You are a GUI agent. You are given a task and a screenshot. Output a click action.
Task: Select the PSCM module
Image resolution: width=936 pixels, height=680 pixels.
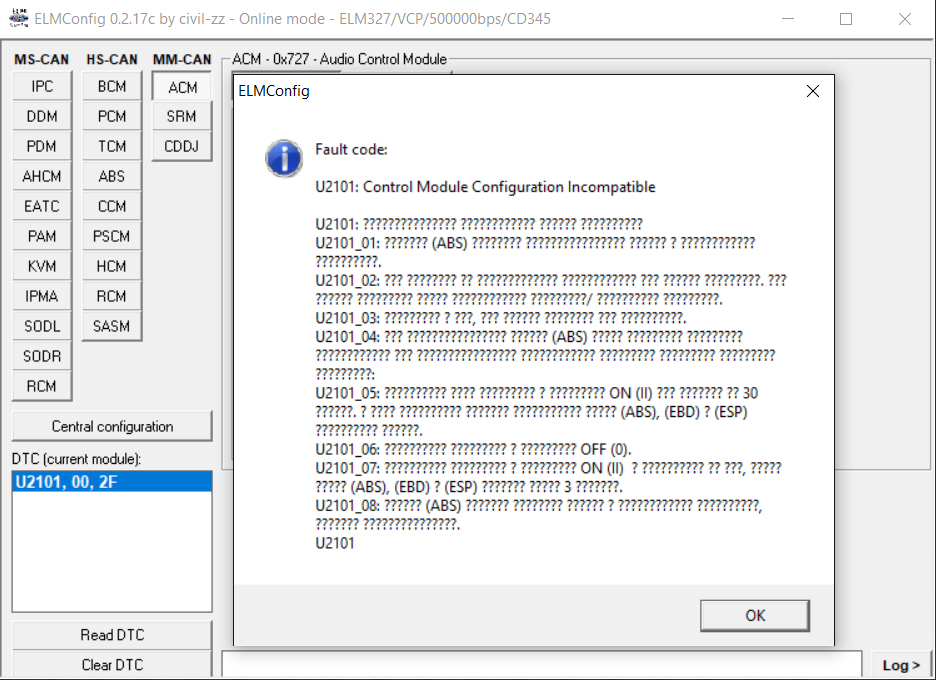pyautogui.click(x=112, y=237)
